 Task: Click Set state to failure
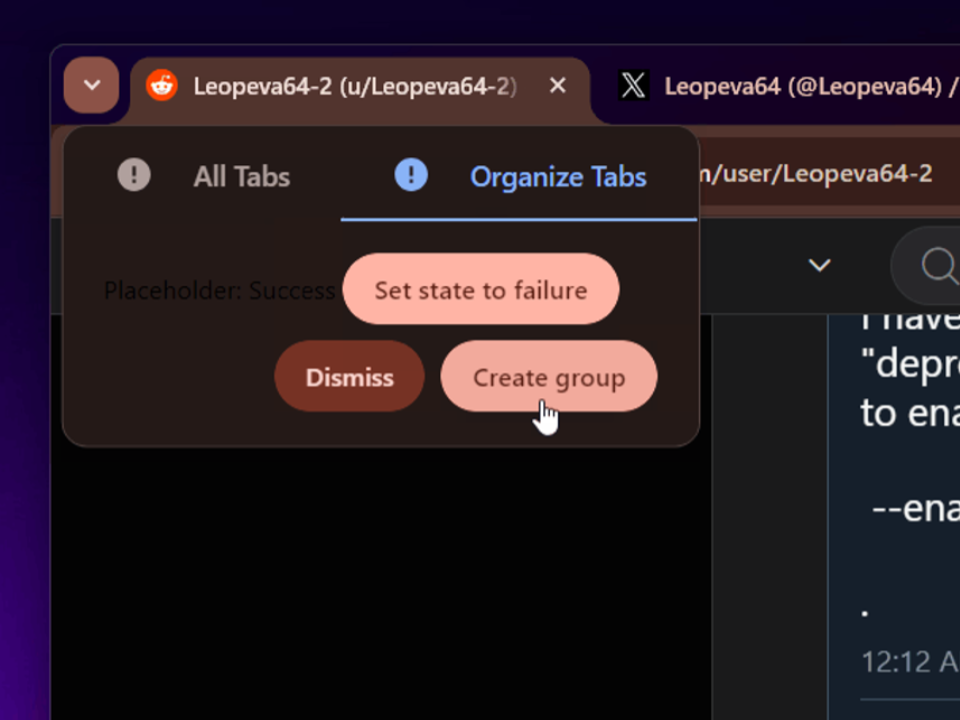481,289
